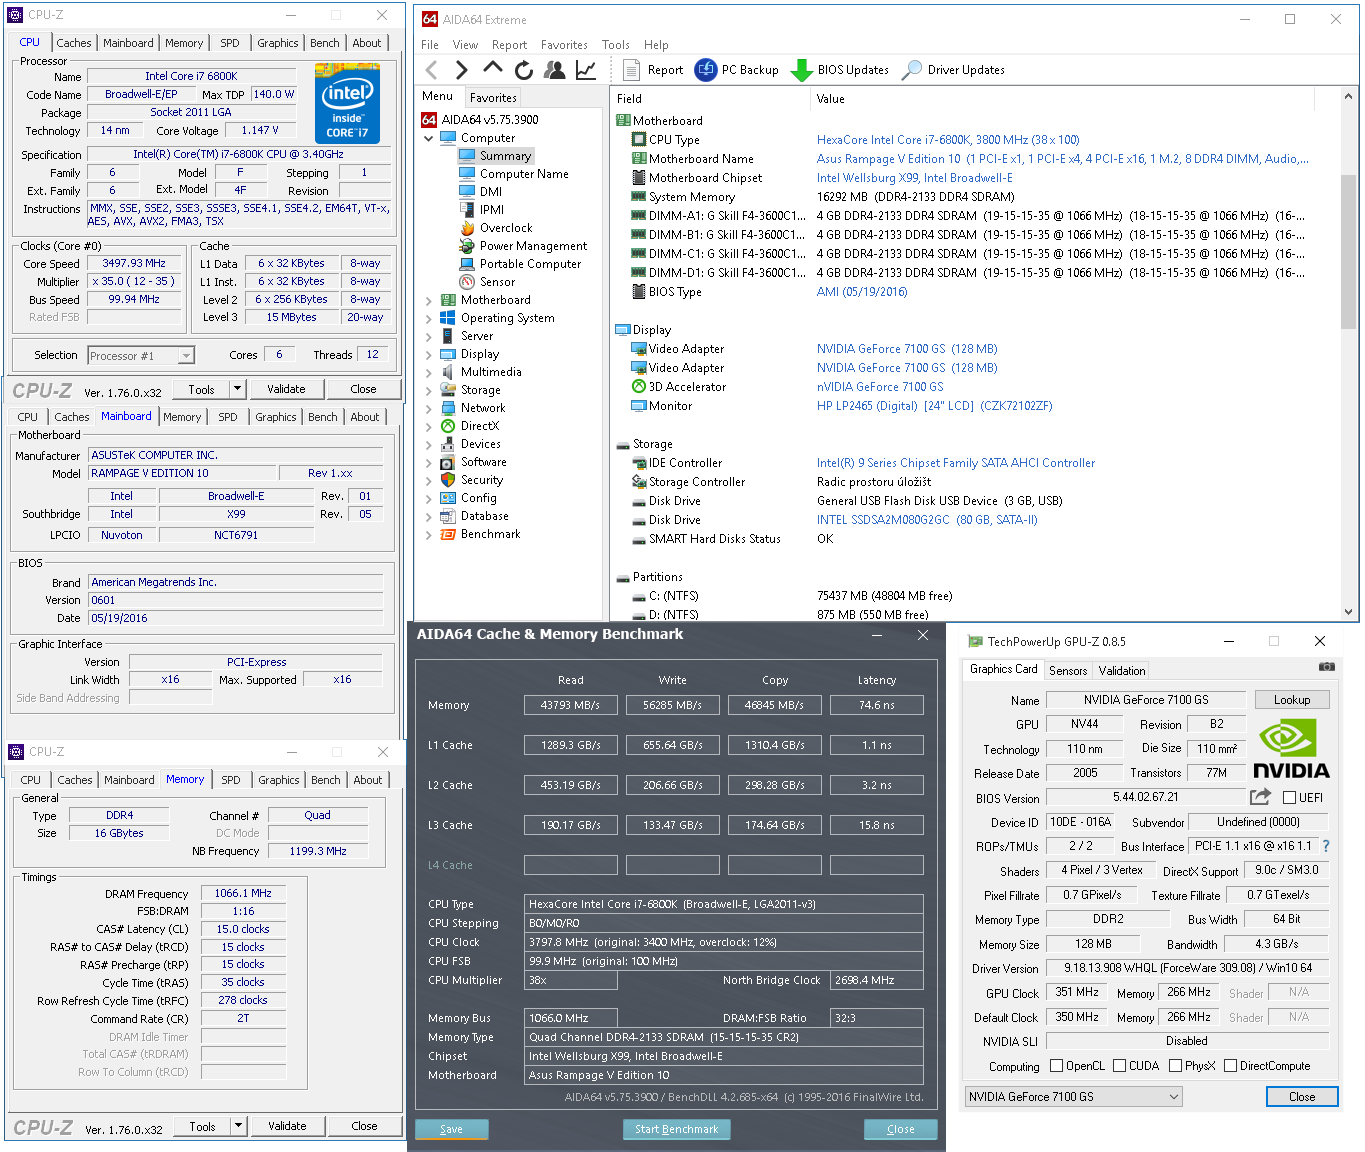Click the GPU-Z screenshot camera icon
Image resolution: width=1365 pixels, height=1152 pixels.
pos(1327,666)
